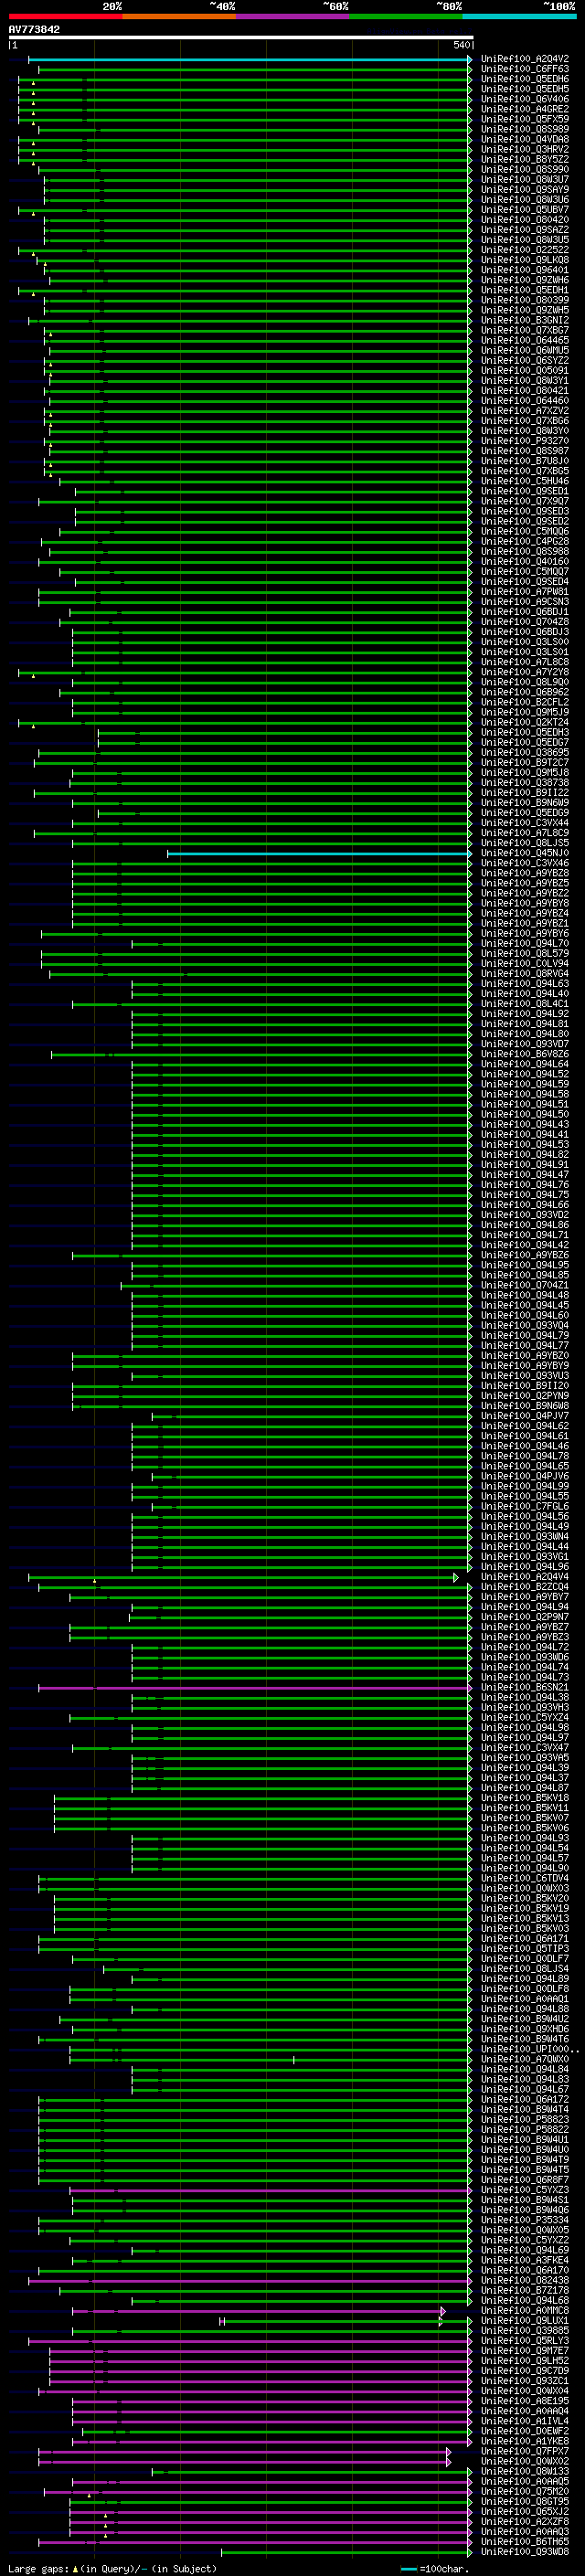Select hit UniRef100_Q93WD6
Image resolution: width=585 pixels, height=2576 pixels.
(525, 1657)
